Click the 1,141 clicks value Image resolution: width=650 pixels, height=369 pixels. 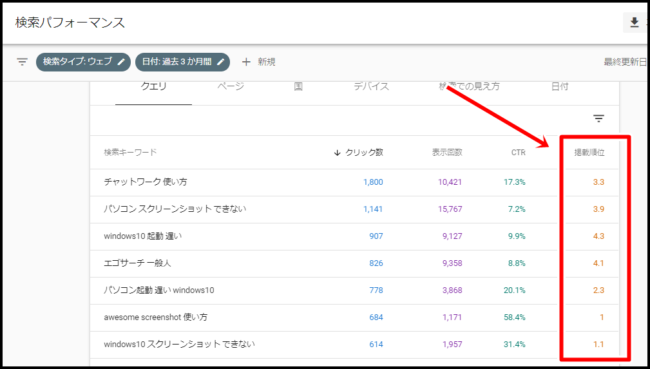(373, 209)
